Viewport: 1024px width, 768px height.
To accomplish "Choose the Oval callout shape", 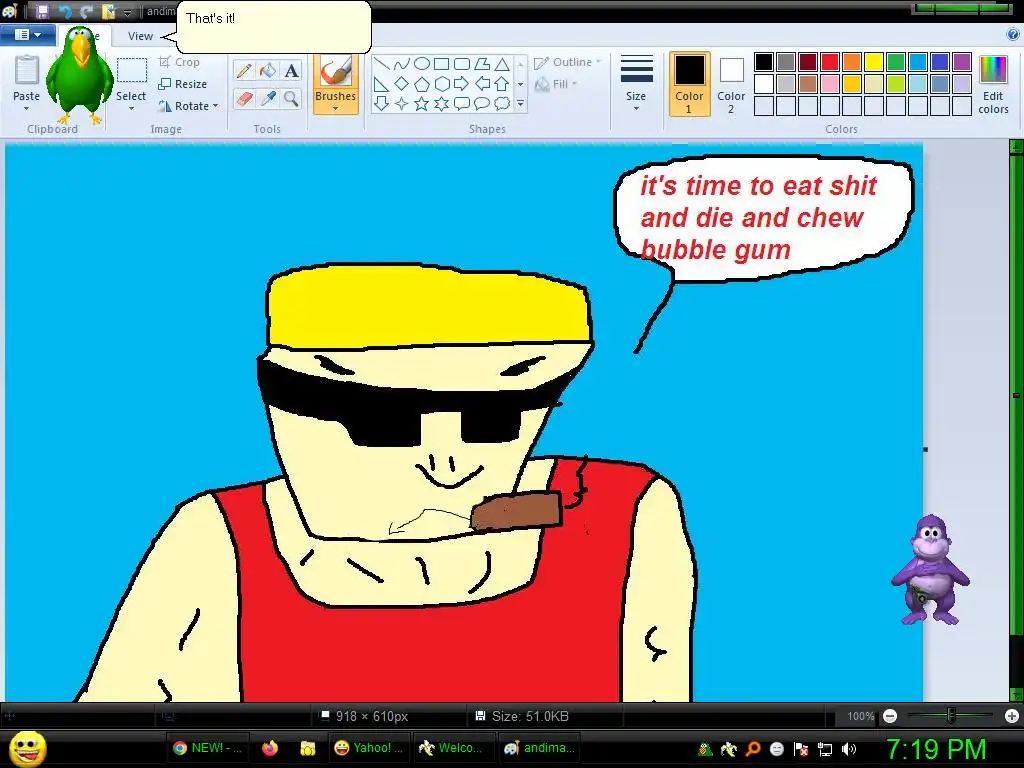I will [x=482, y=103].
